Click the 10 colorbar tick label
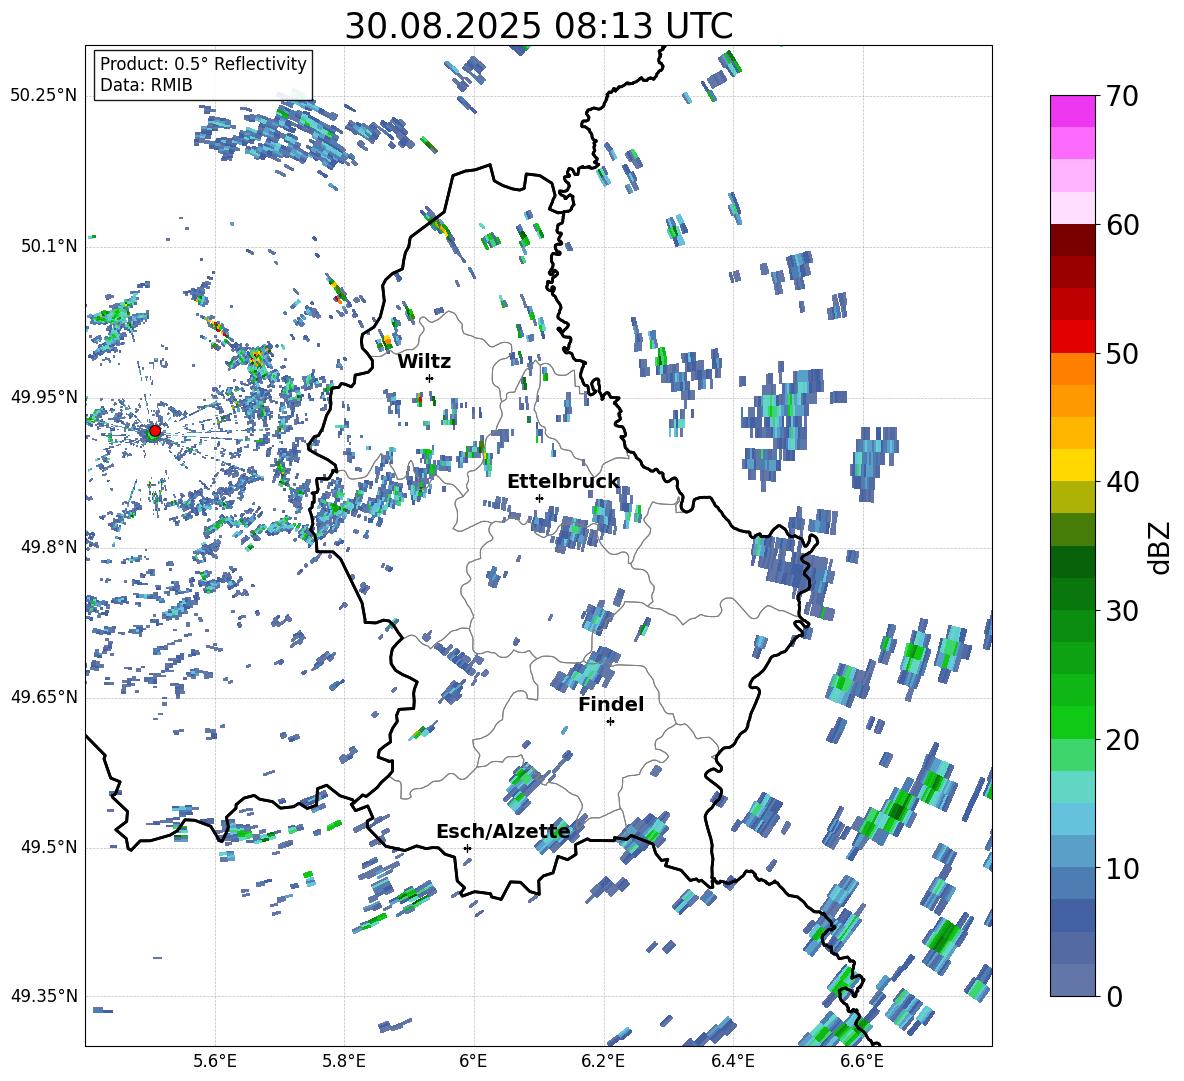The width and height of the screenshot is (1184, 1081). click(x=1122, y=868)
